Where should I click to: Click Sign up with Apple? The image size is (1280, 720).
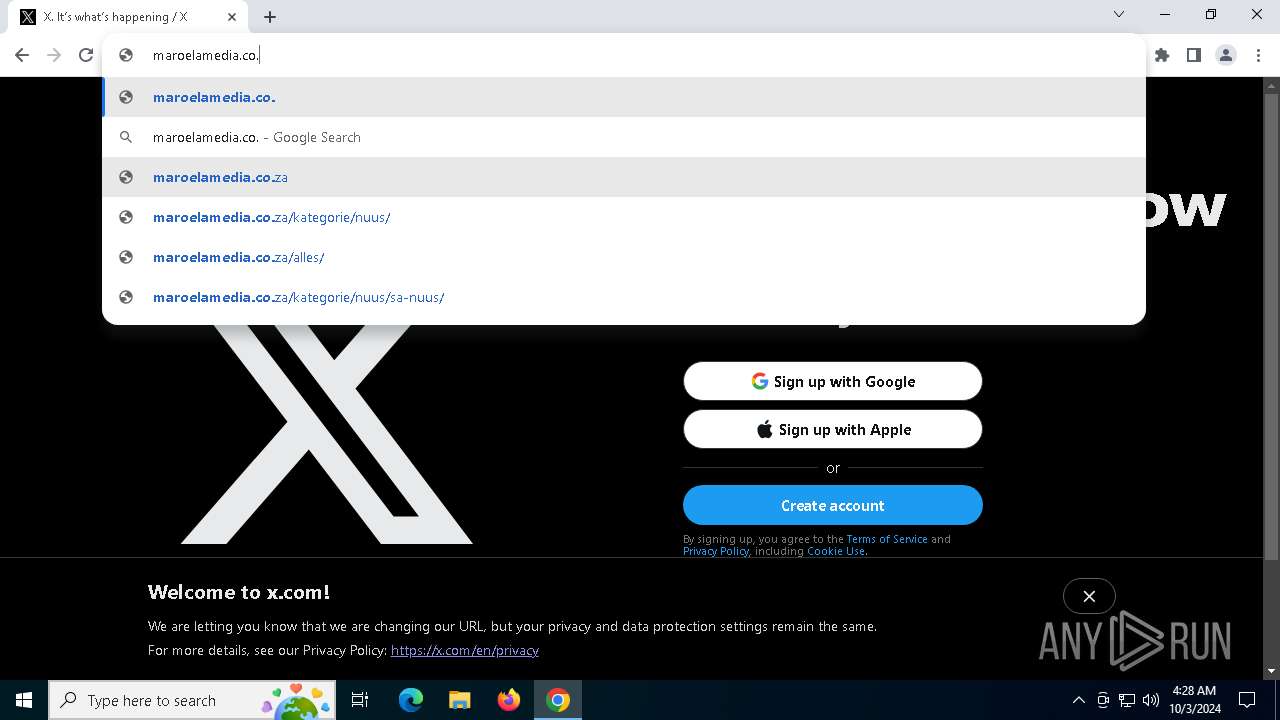pyautogui.click(x=833, y=429)
